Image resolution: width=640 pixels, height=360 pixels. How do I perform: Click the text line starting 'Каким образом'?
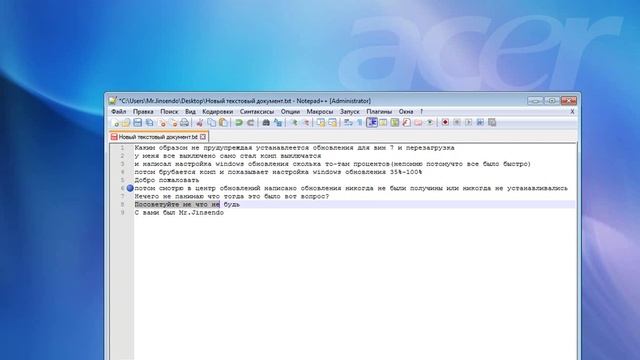pyautogui.click(x=294, y=148)
